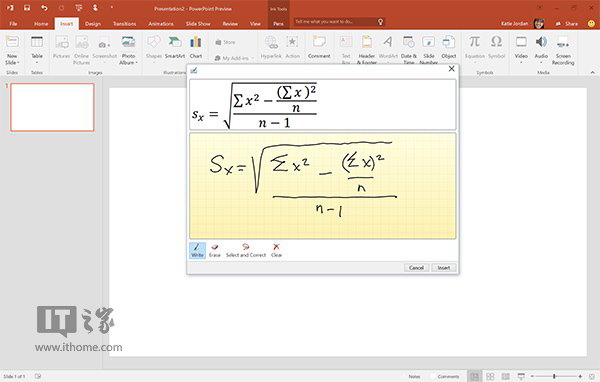600x382 pixels.
Task: Insert a SmartArt graphic
Action: point(175,48)
